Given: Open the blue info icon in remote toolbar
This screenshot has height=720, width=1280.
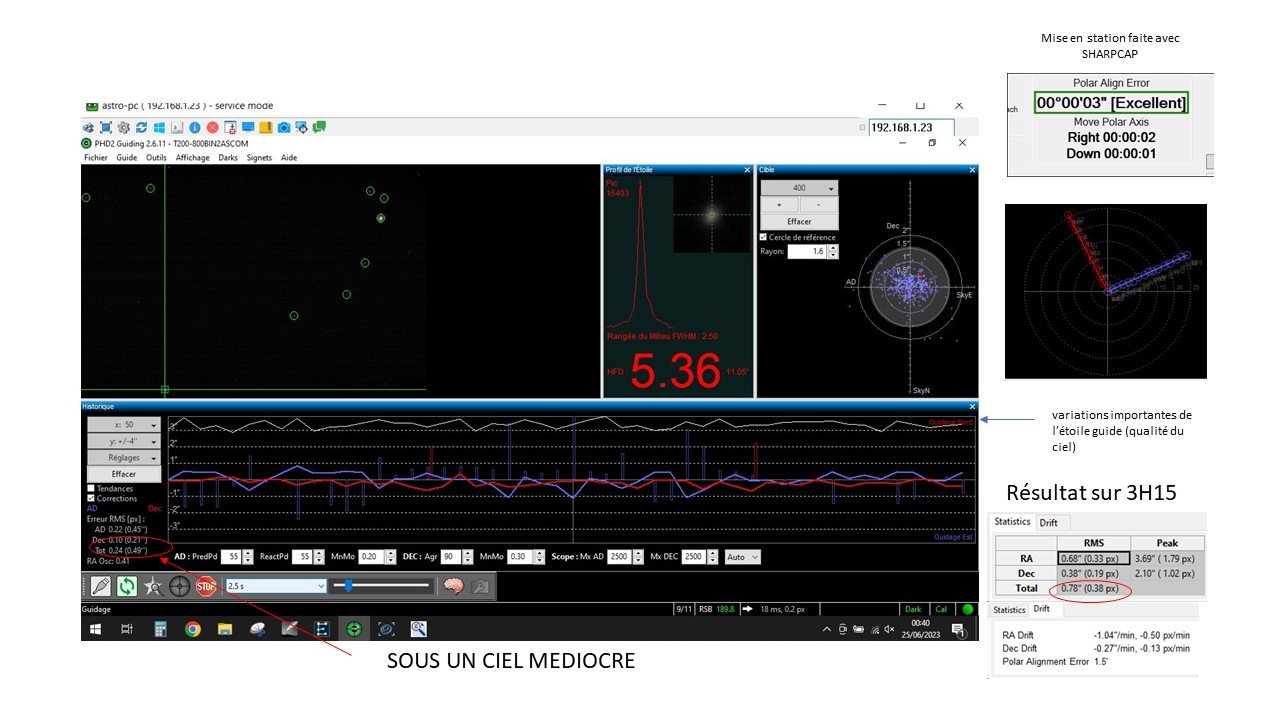Looking at the screenshot, I should [195, 127].
